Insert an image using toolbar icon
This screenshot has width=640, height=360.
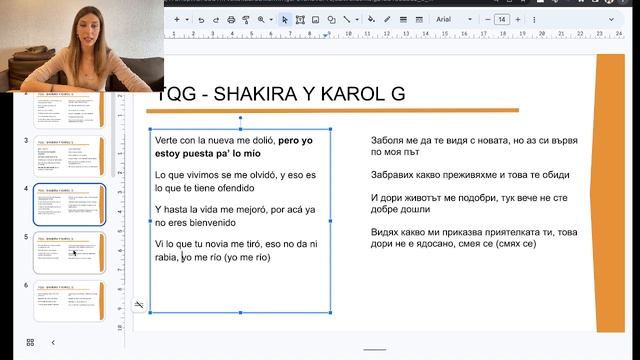tap(316, 20)
